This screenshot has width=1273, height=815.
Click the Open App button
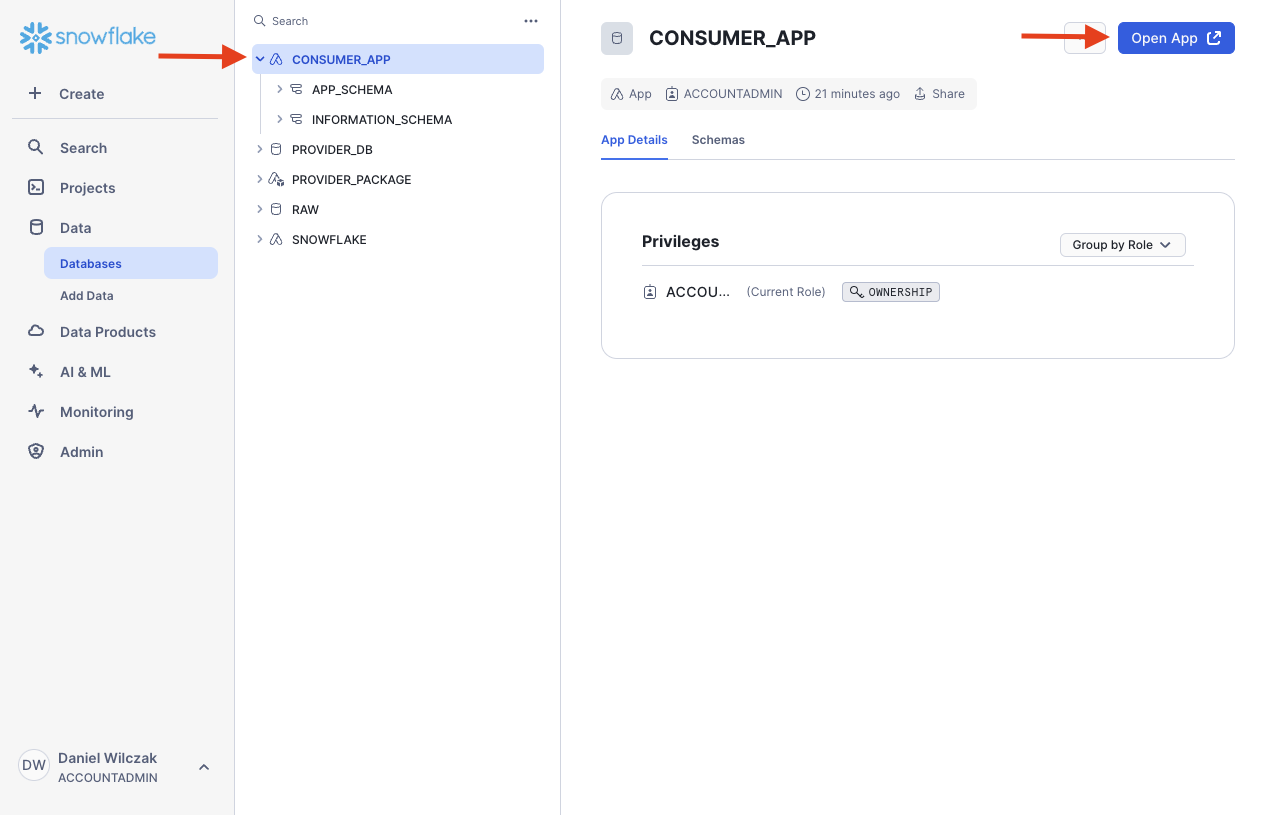[x=1176, y=38]
